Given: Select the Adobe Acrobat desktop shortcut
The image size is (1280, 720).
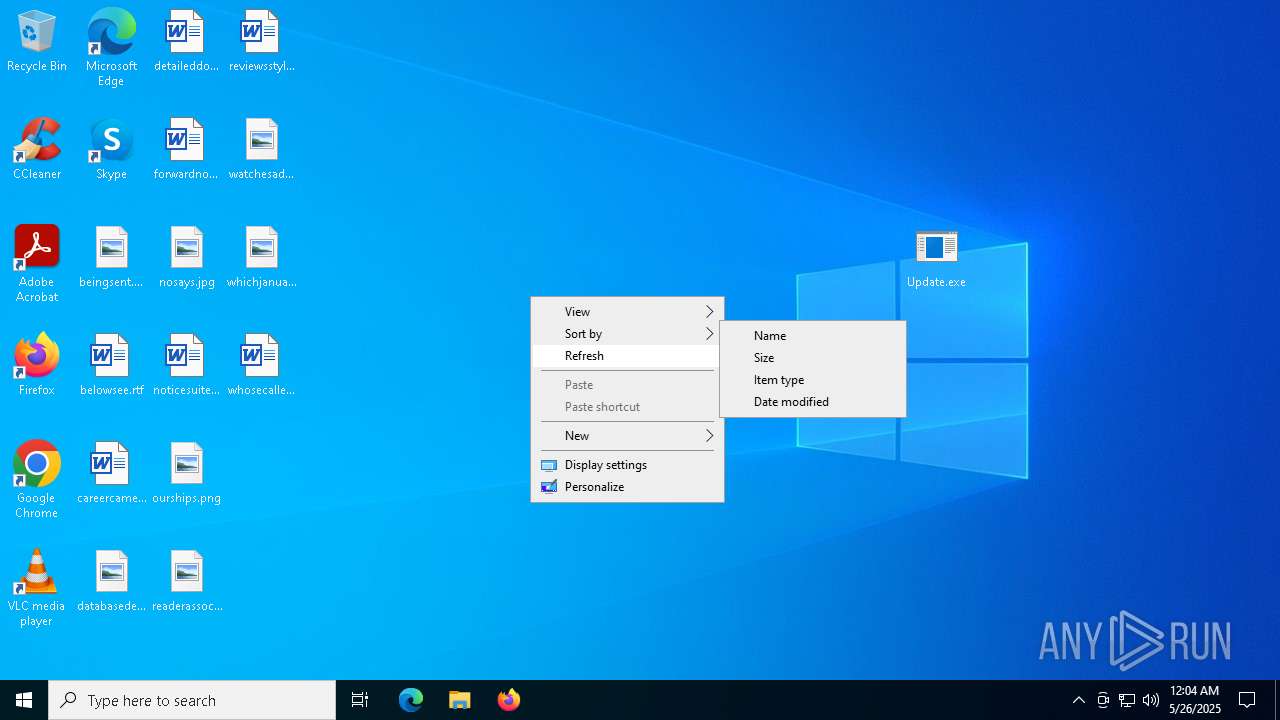Looking at the screenshot, I should (x=37, y=263).
